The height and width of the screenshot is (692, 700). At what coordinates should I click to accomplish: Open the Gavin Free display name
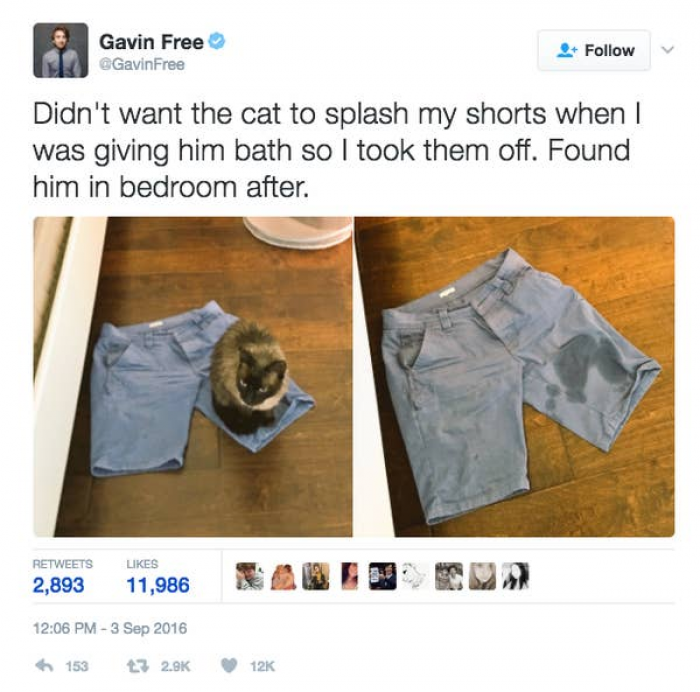click(151, 42)
